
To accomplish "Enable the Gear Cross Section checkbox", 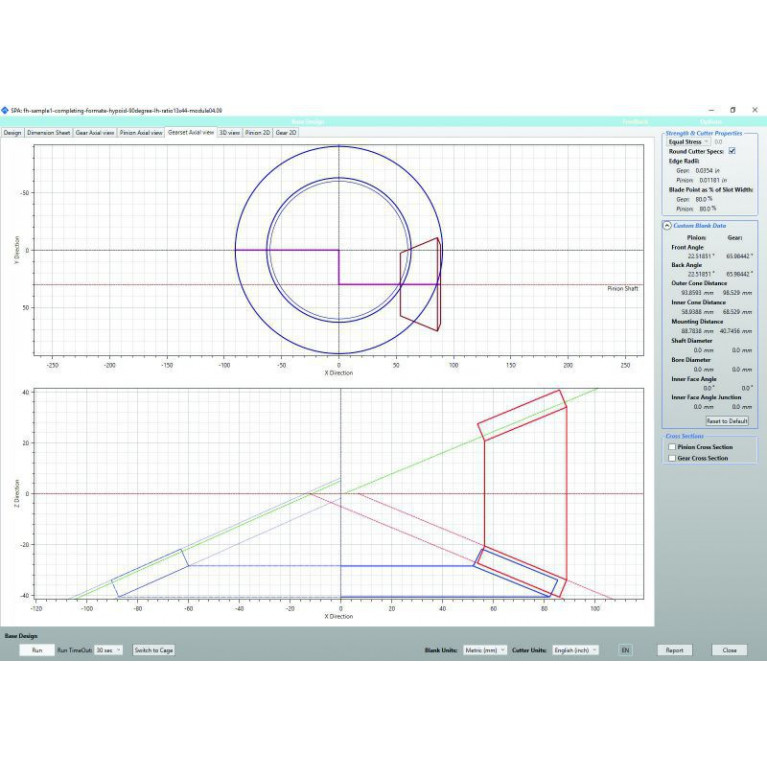I will pyautogui.click(x=672, y=458).
